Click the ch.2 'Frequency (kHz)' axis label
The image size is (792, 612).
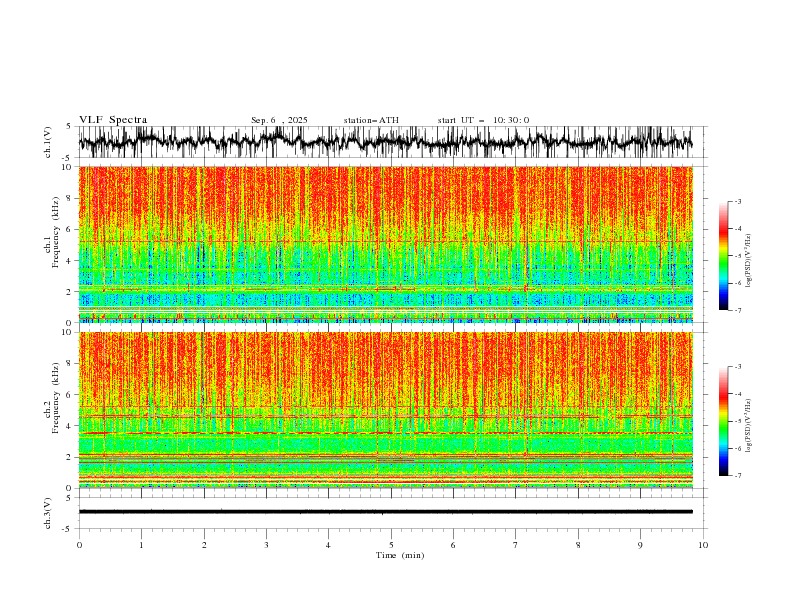pos(55,398)
